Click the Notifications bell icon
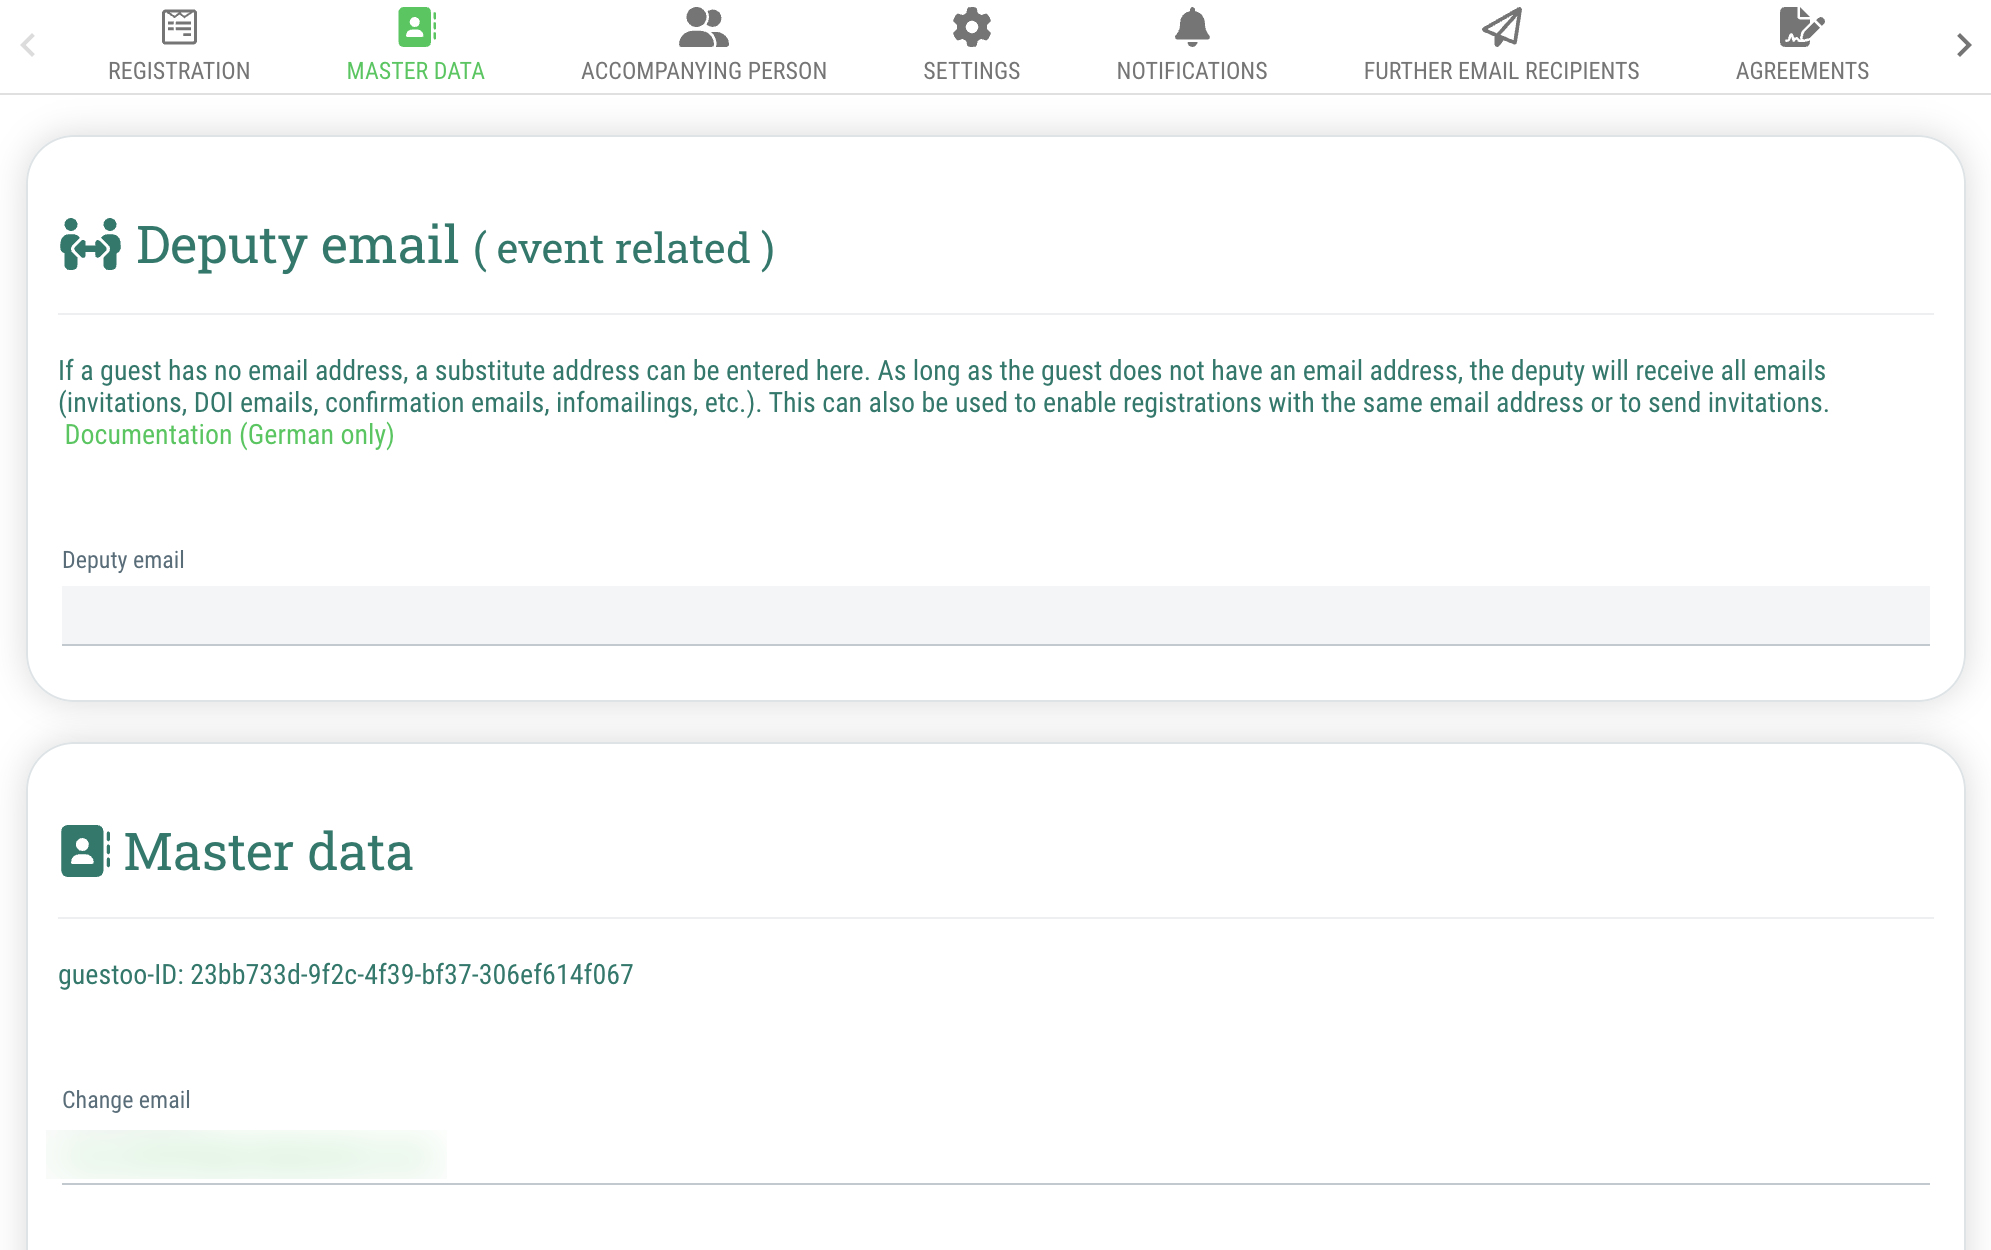Viewport: 1991px width, 1250px height. pyautogui.click(x=1192, y=27)
